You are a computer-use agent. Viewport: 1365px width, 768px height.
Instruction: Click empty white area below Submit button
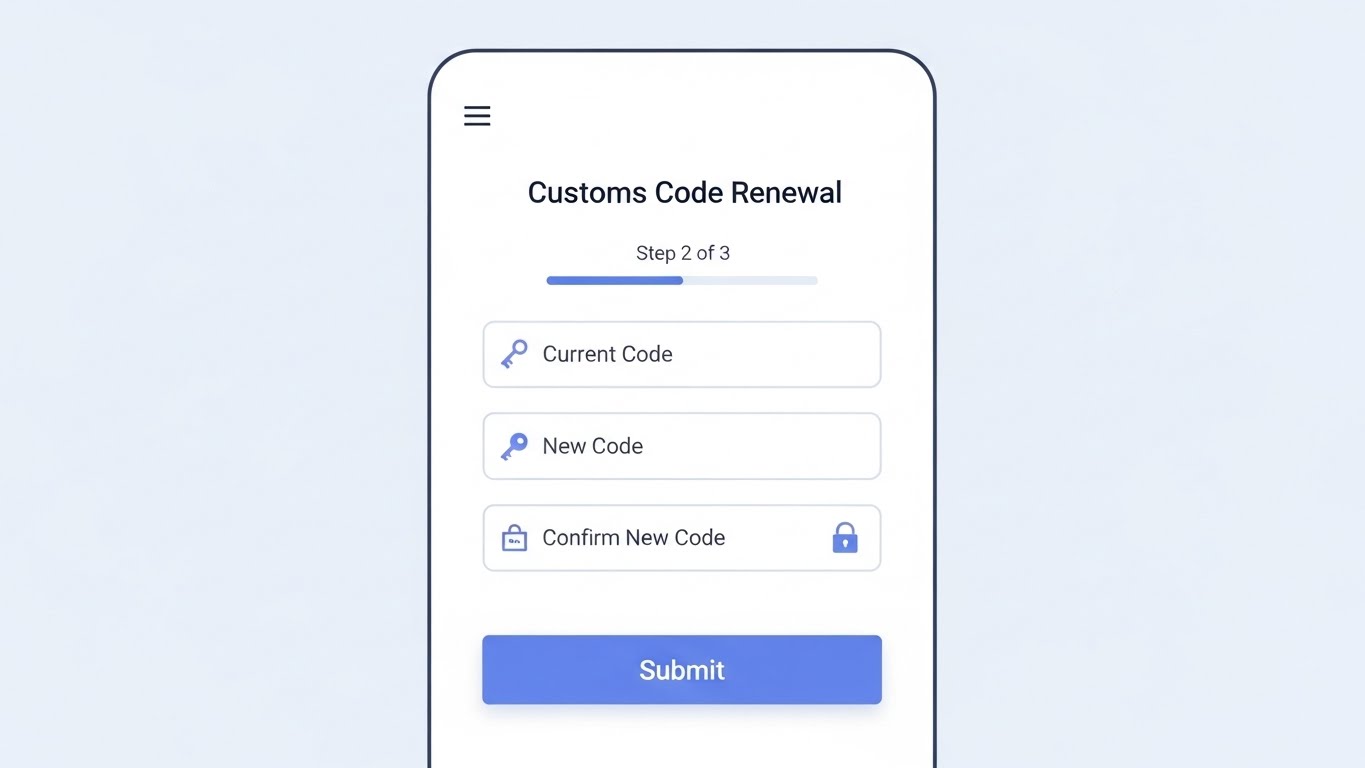click(682, 738)
